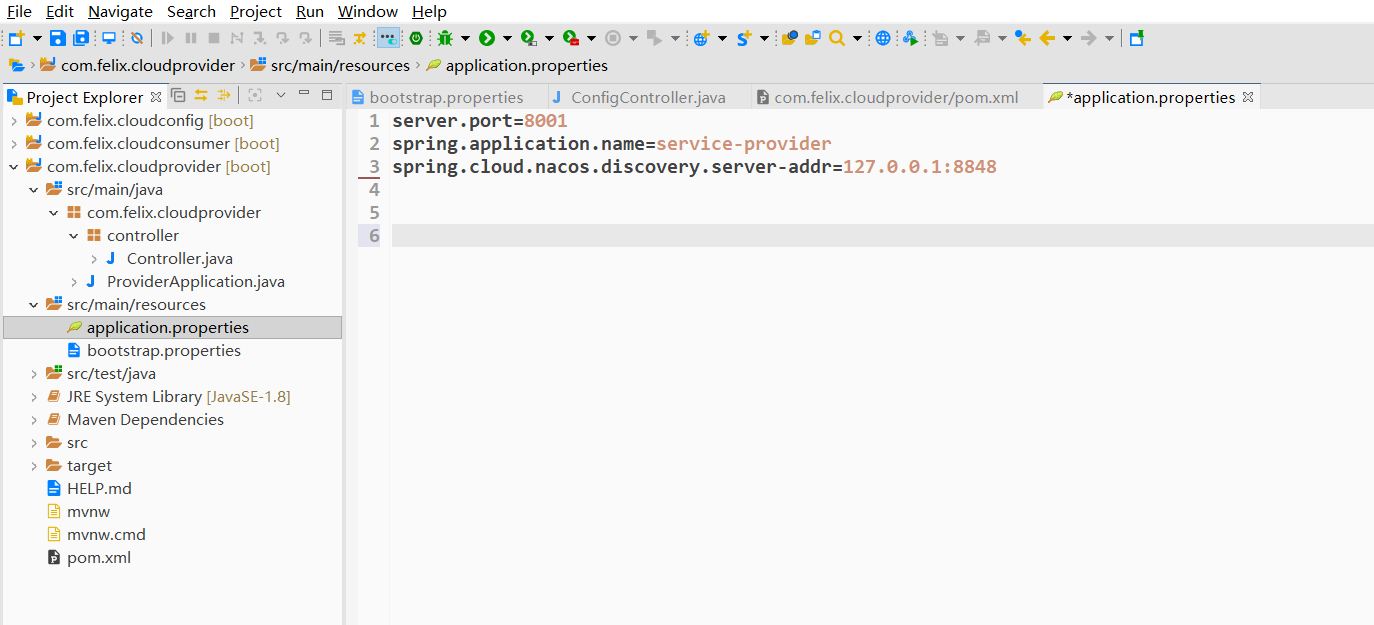Maximize the Project Explorer panel
The height and width of the screenshot is (625, 1374).
click(327, 96)
